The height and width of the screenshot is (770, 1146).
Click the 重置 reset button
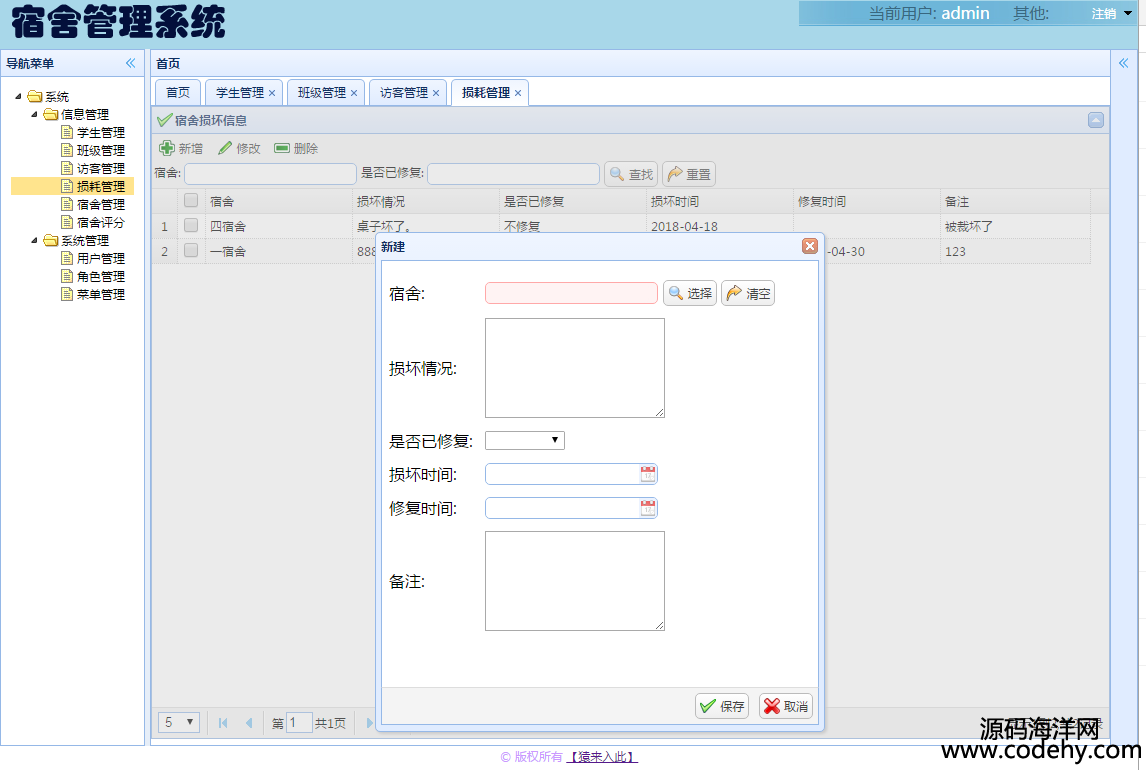(688, 174)
